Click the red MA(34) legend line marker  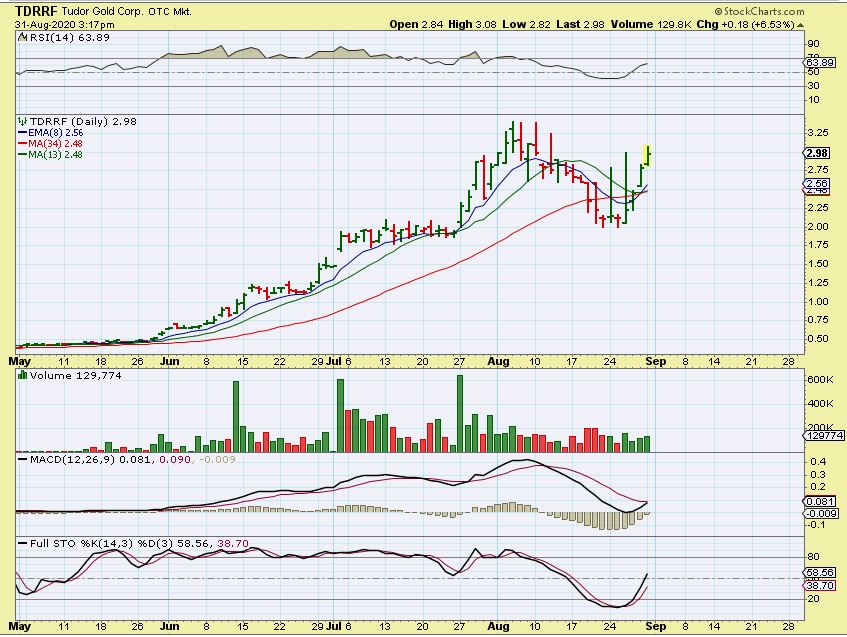[x=23, y=143]
